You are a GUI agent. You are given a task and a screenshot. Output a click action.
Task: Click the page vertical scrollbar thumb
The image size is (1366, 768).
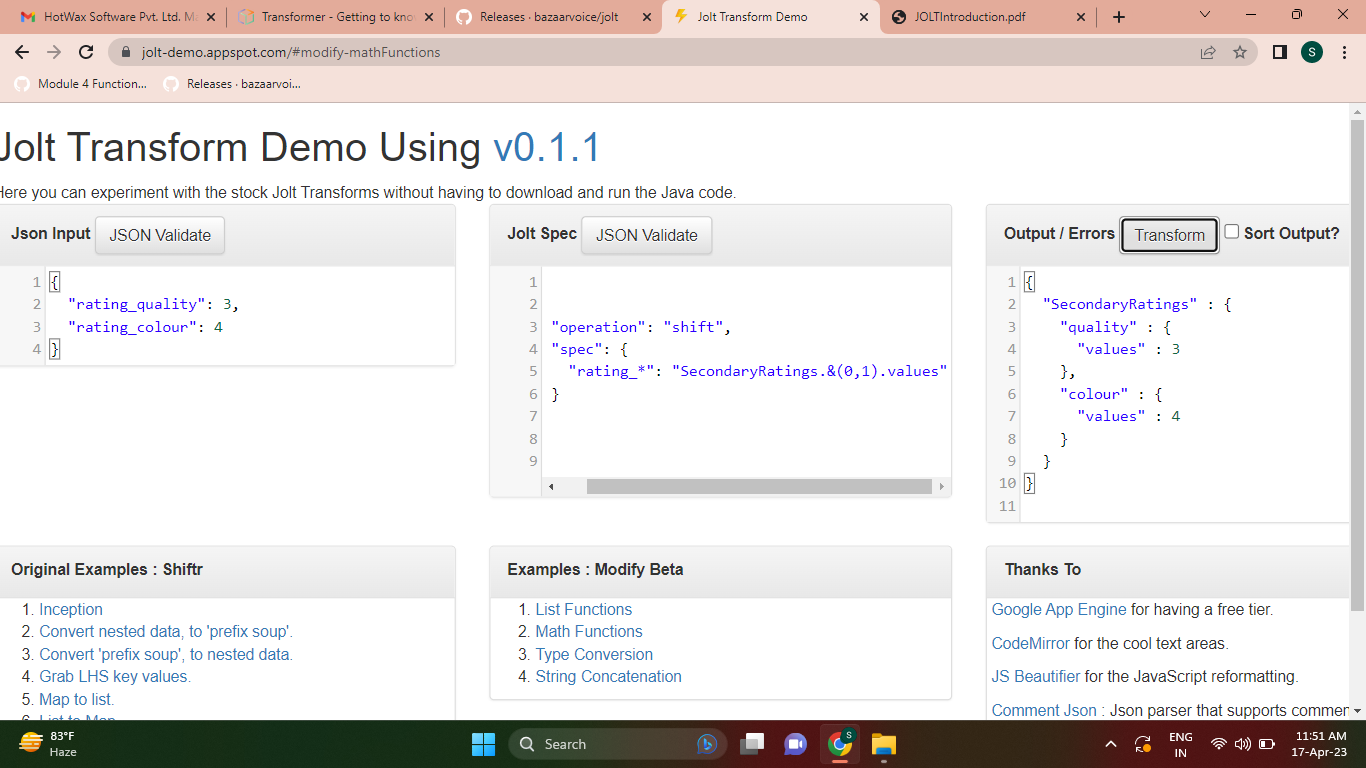pyautogui.click(x=1357, y=365)
